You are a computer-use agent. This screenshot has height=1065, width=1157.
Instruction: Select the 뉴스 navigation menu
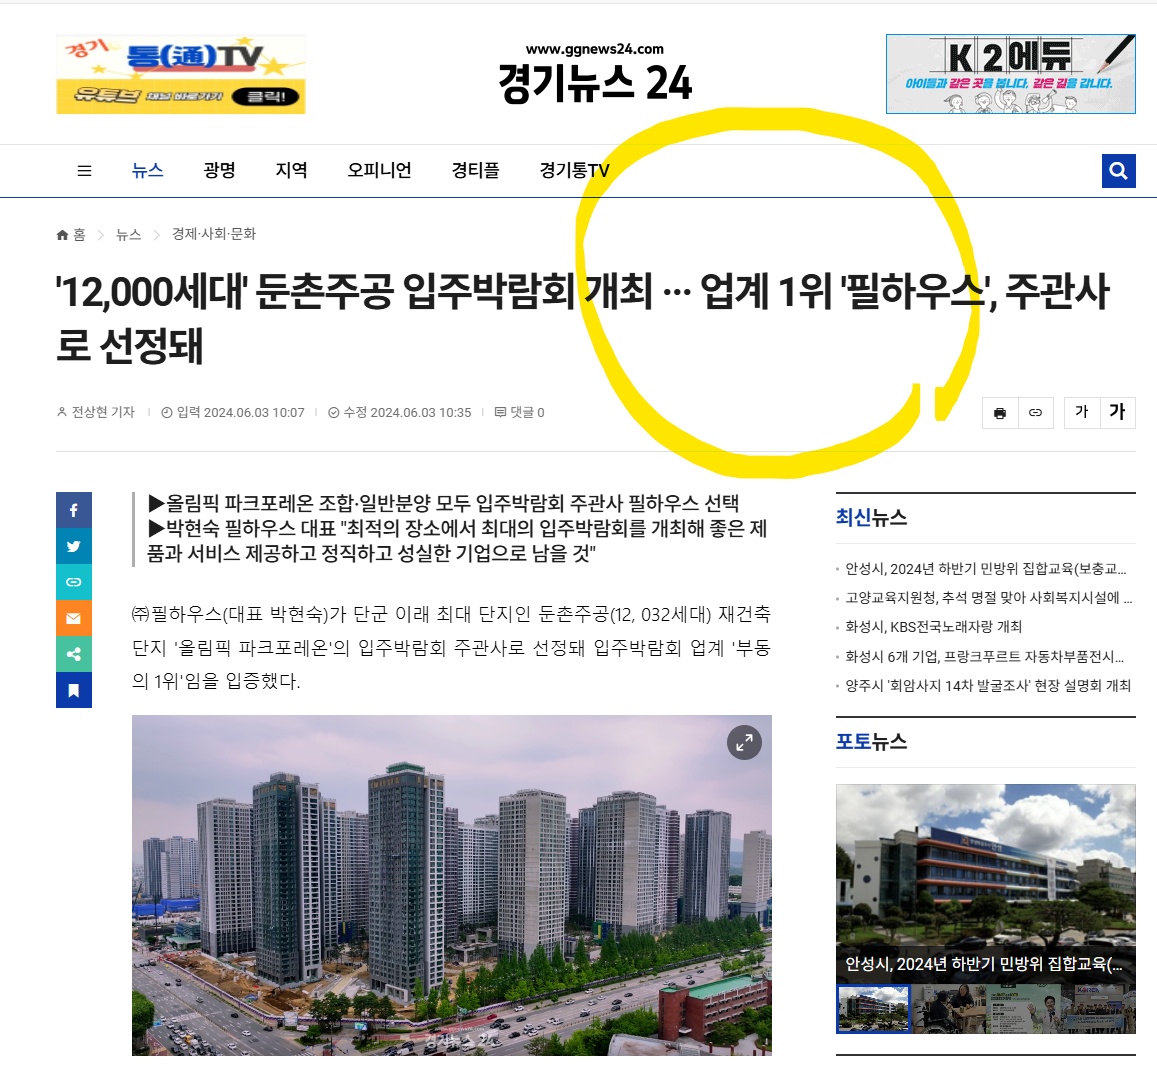tap(148, 170)
